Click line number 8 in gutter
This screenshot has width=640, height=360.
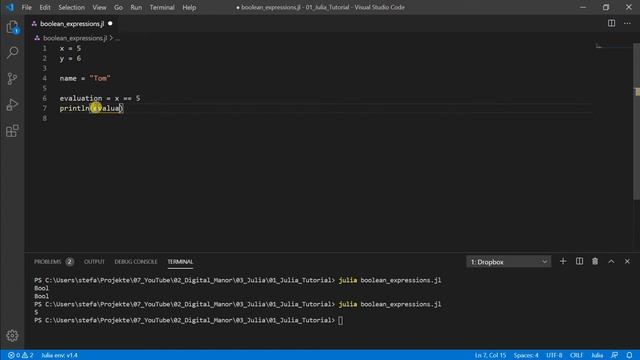(44, 118)
